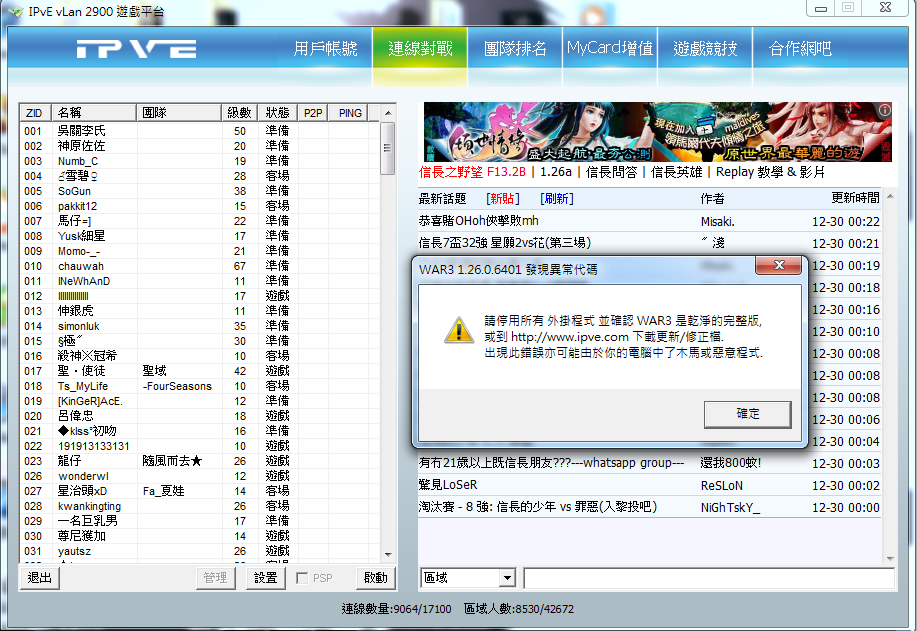The image size is (917, 631).
Task: Open the Replay 教學 & 影片 link
Action: (x=770, y=172)
